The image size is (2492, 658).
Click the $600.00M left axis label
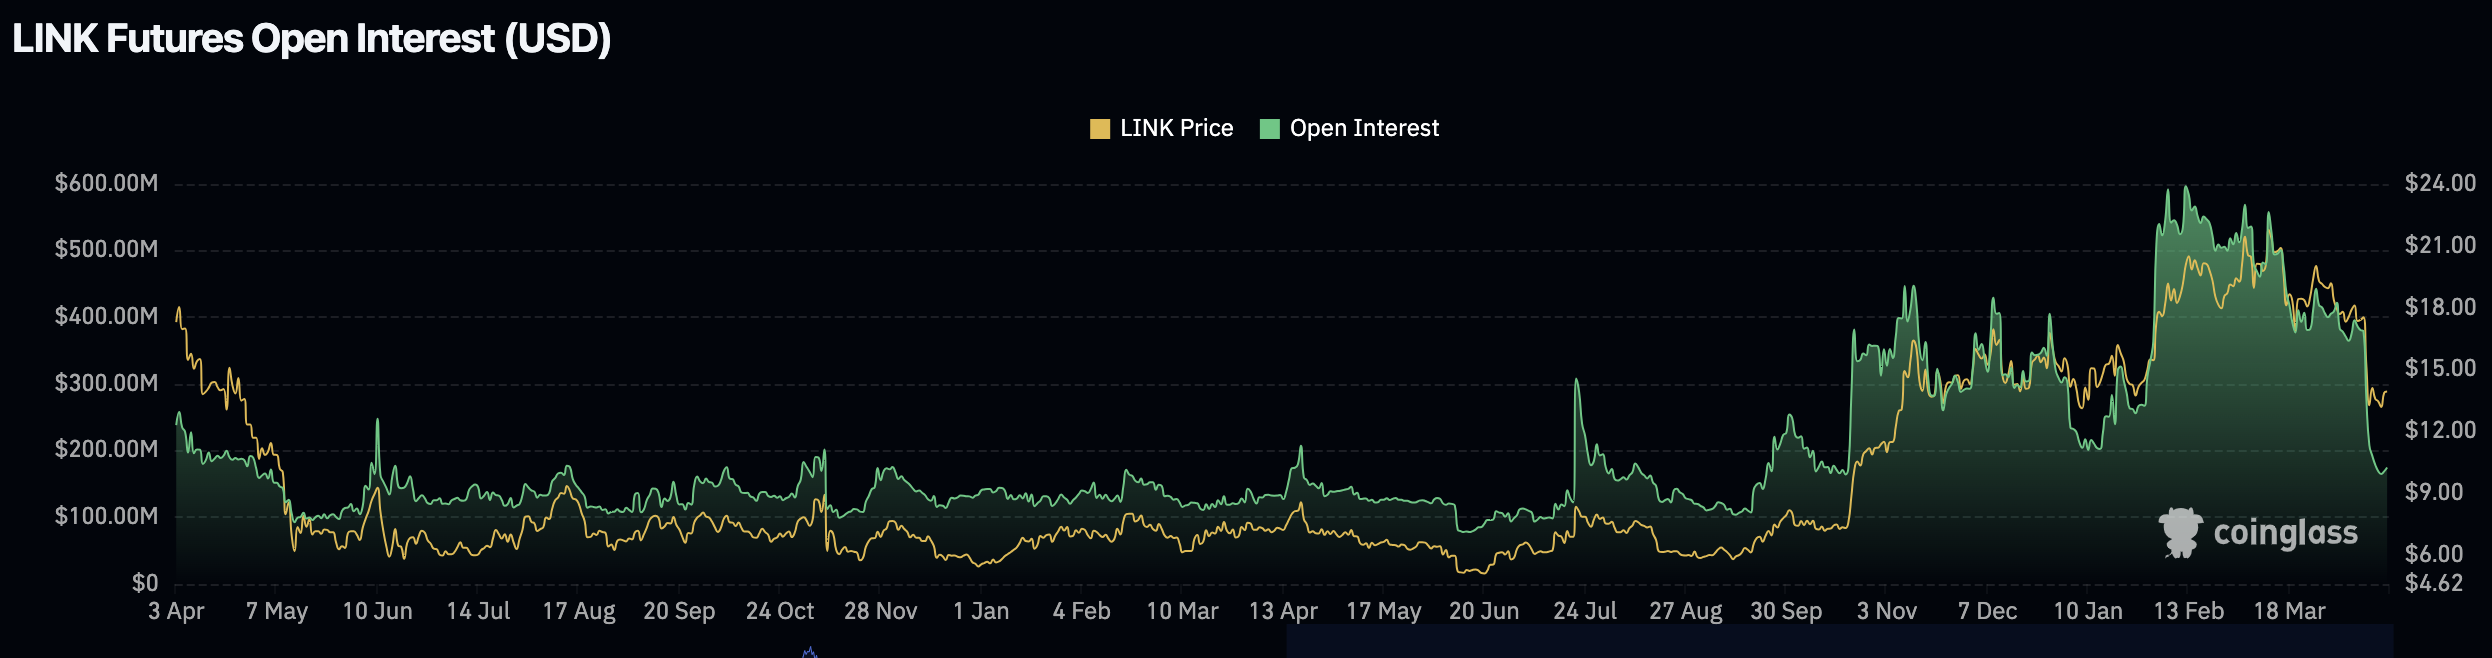[x=106, y=183]
